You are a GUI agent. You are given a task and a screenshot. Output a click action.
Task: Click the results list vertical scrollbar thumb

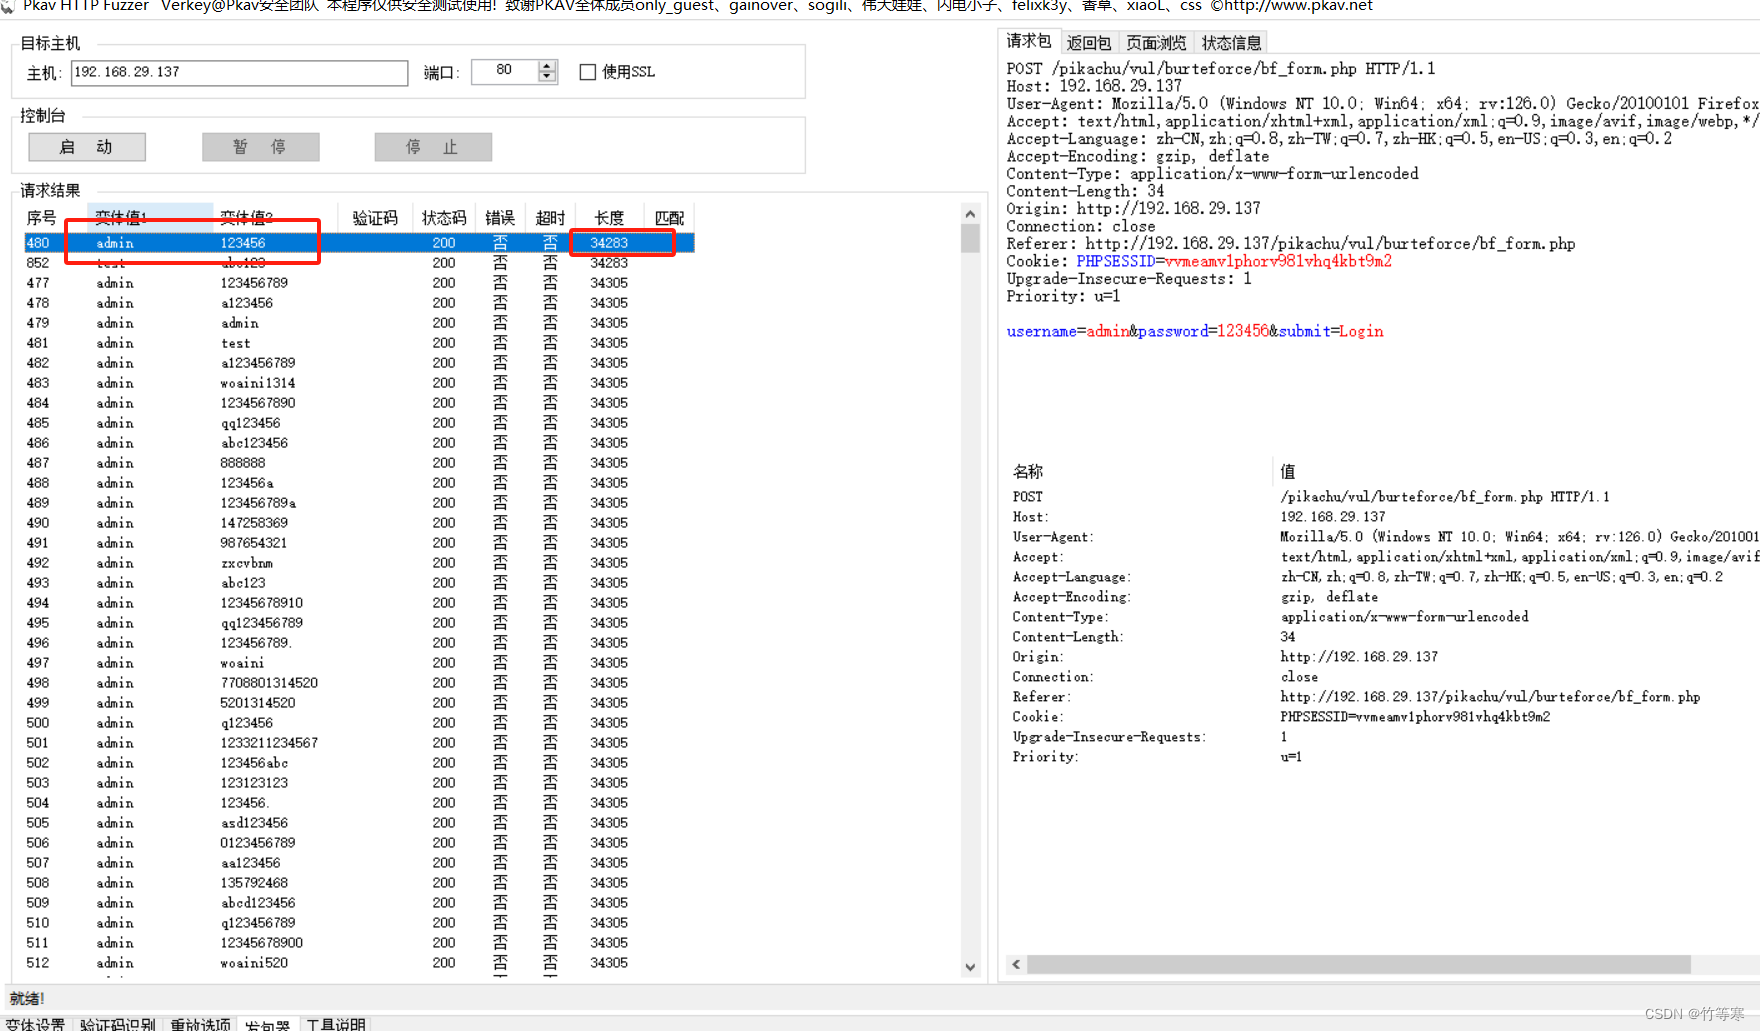tap(970, 238)
